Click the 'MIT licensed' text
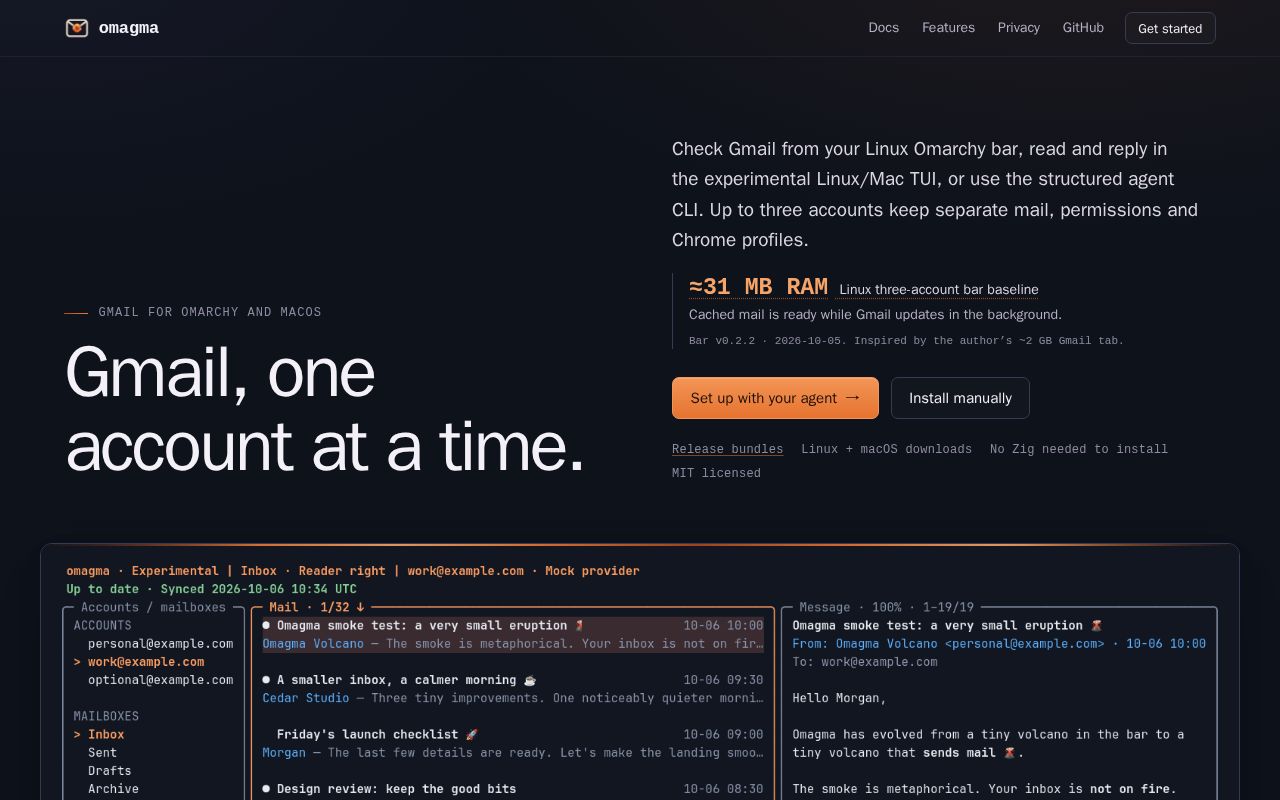This screenshot has height=800, width=1280. tap(716, 473)
